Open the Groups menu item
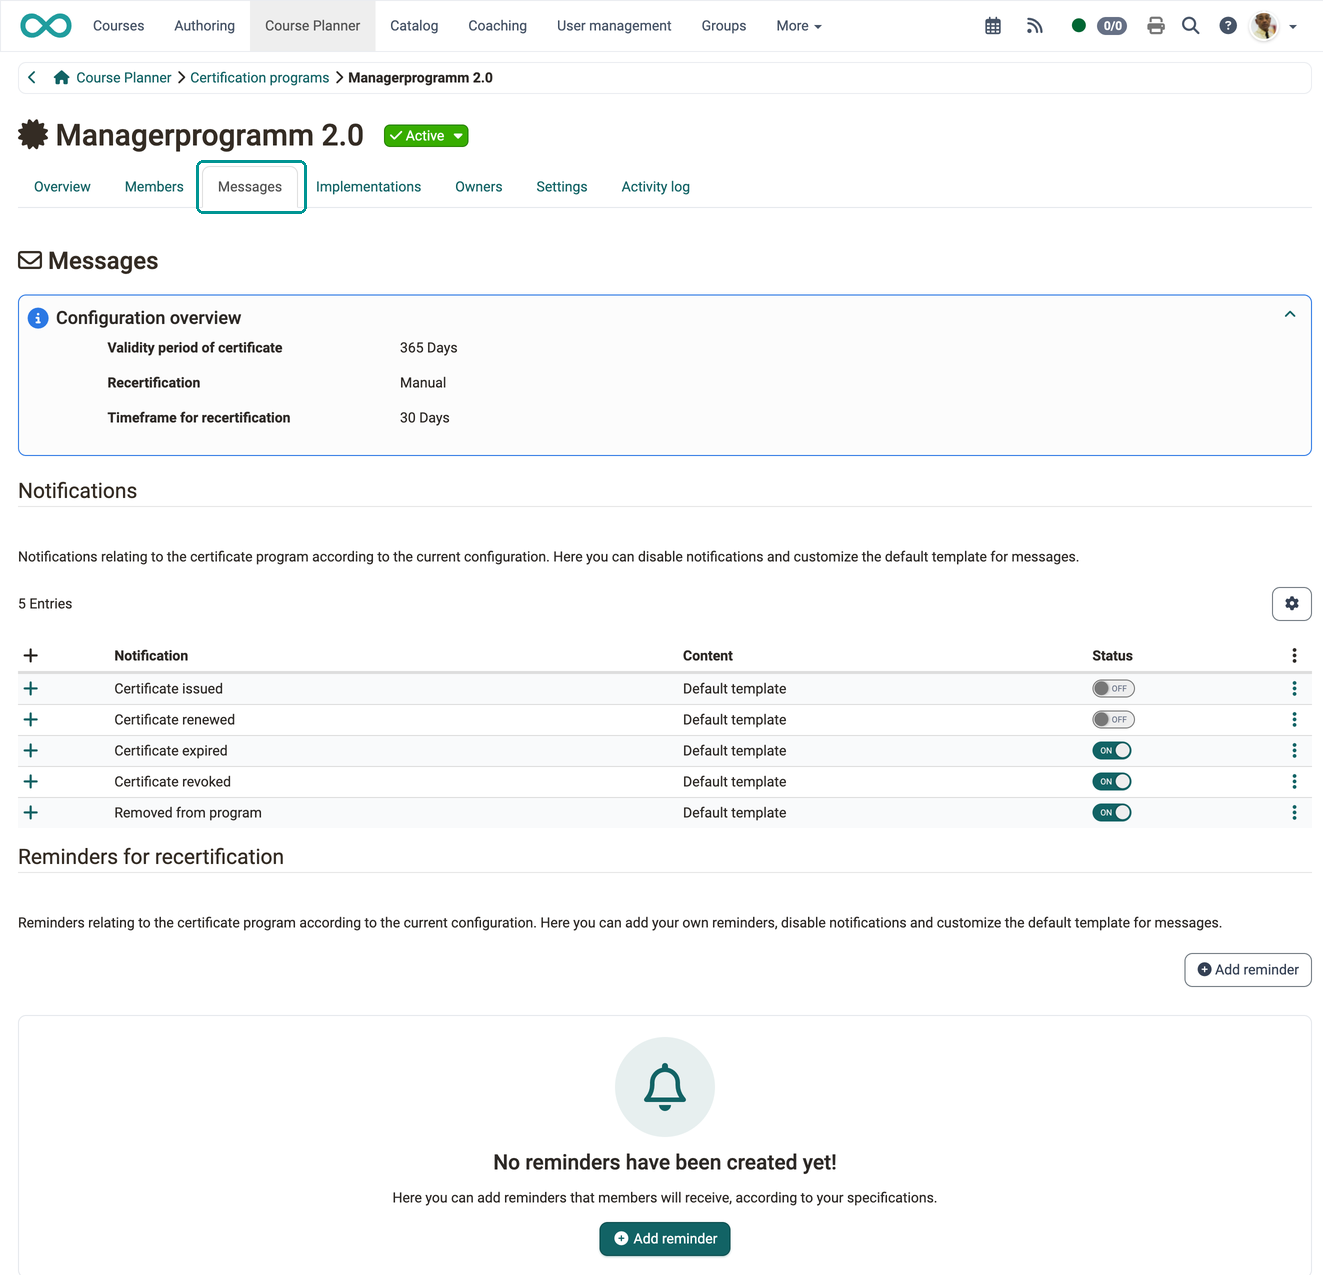Screen dimensions: 1323x1275 click(x=724, y=26)
